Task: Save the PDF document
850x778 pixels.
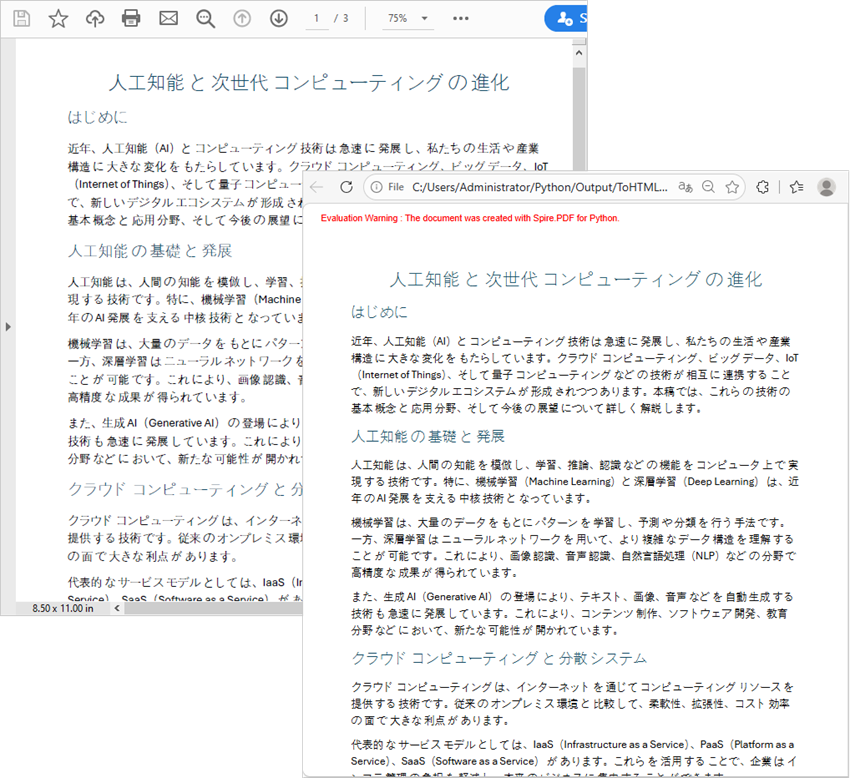Action: click(x=21, y=18)
